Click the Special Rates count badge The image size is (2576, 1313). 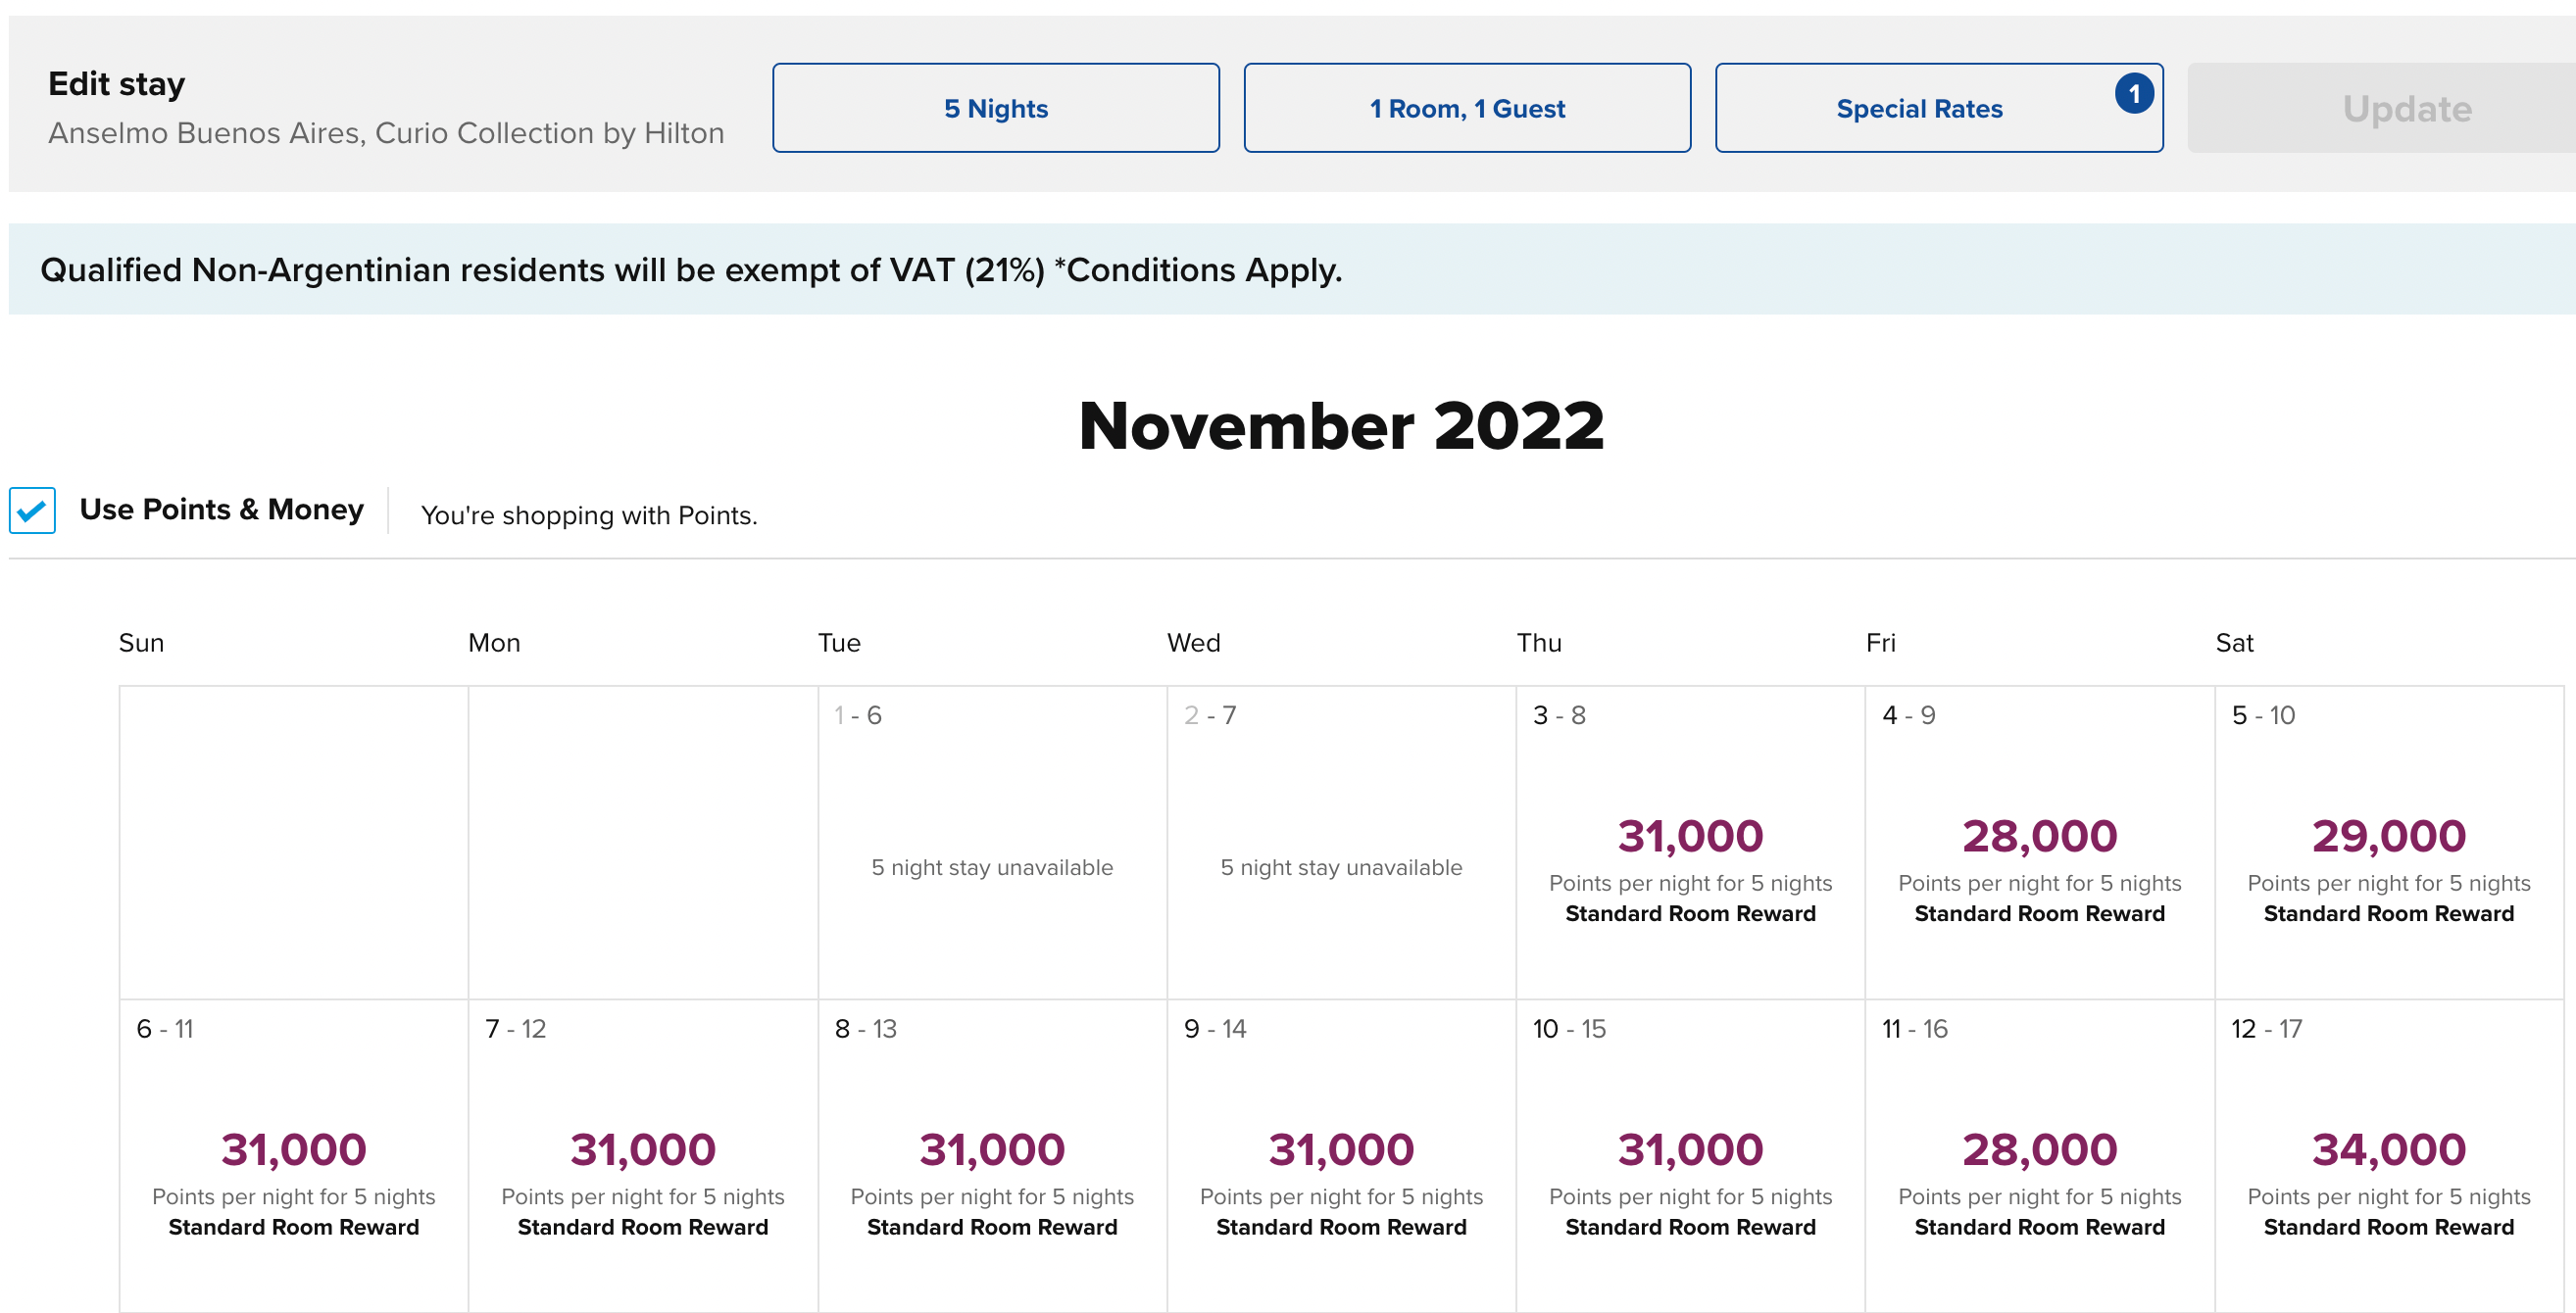coord(2133,94)
